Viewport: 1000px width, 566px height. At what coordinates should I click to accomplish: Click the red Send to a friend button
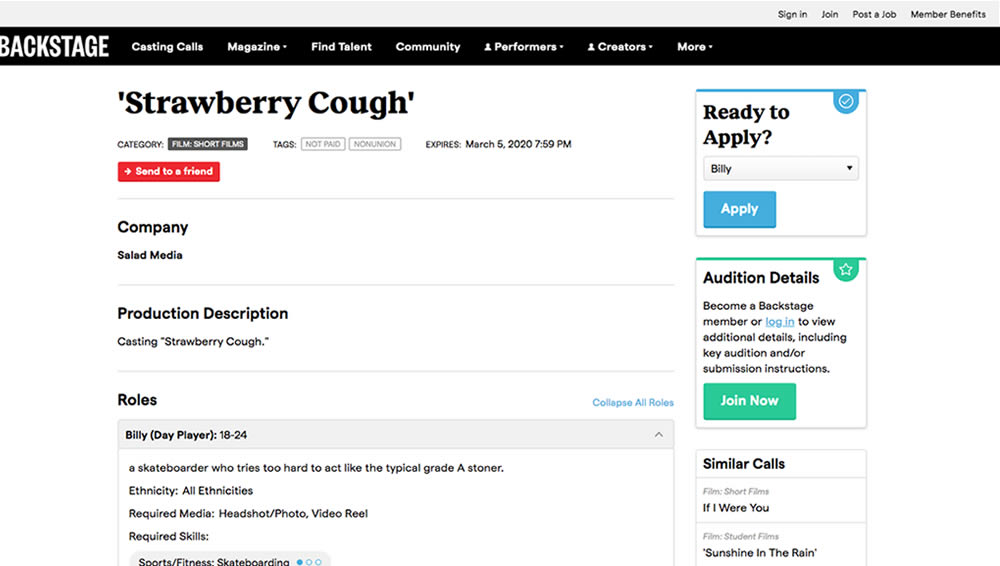tap(169, 172)
